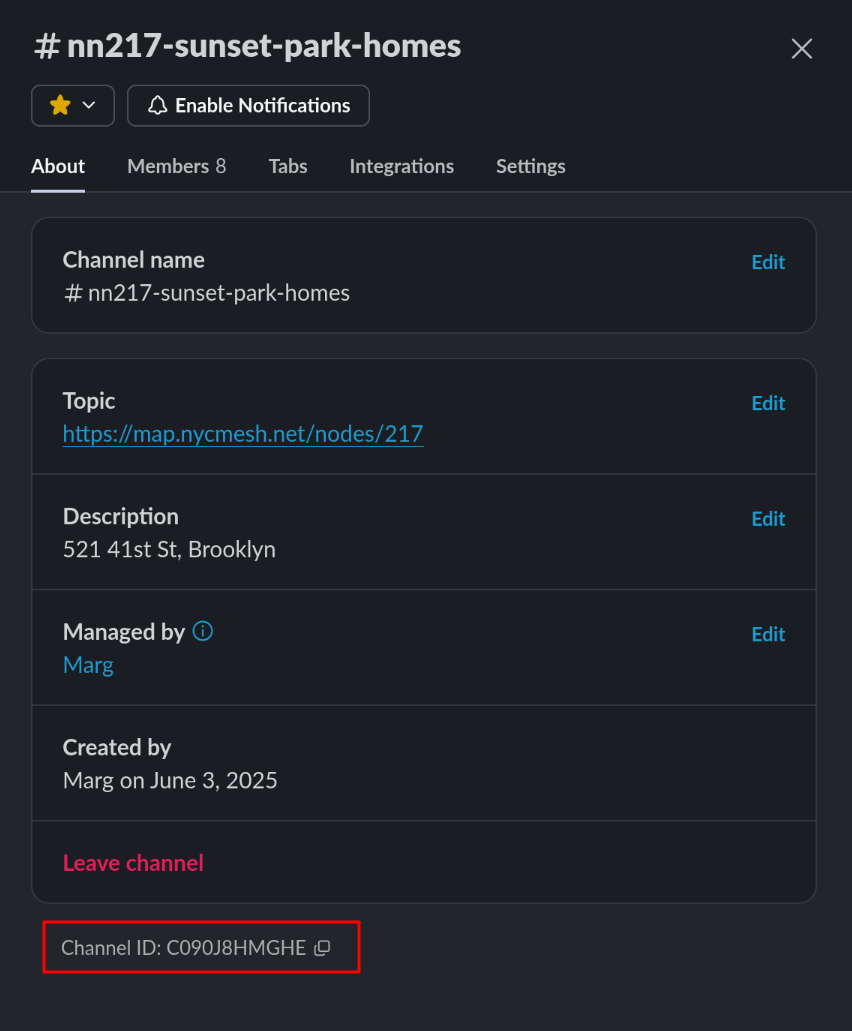Open Marg's profile under Managed by
This screenshot has height=1031, width=852.
pyautogui.click(x=88, y=665)
